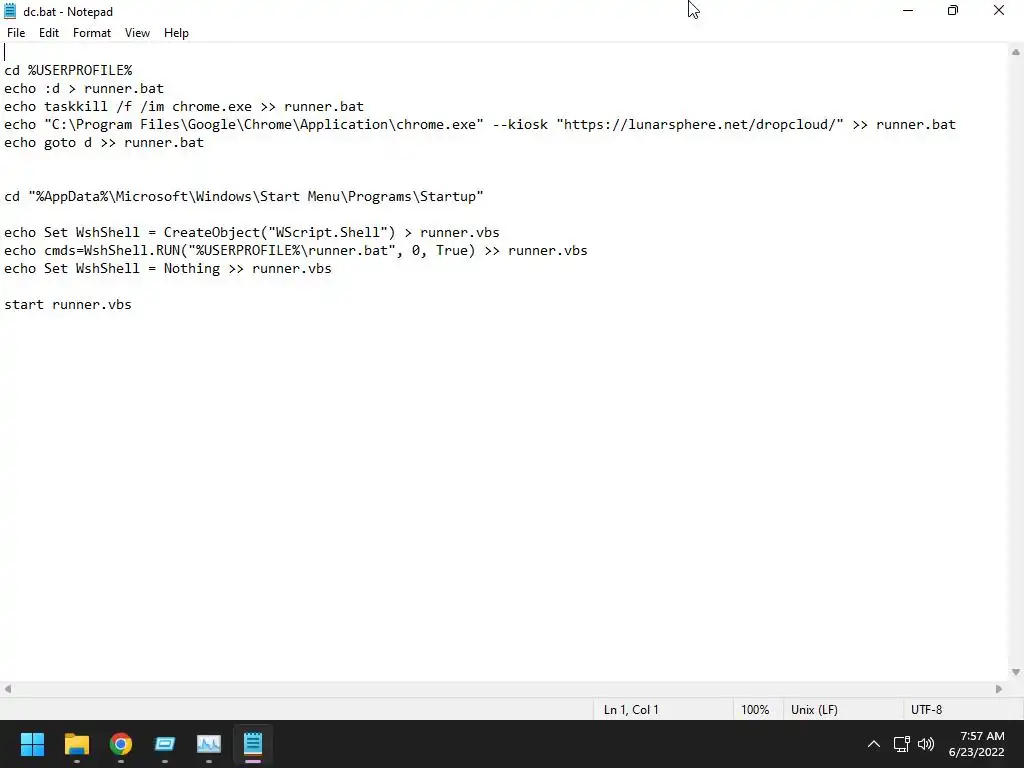Viewport: 1024px width, 768px height.
Task: Open the Help menu
Action: pos(176,33)
